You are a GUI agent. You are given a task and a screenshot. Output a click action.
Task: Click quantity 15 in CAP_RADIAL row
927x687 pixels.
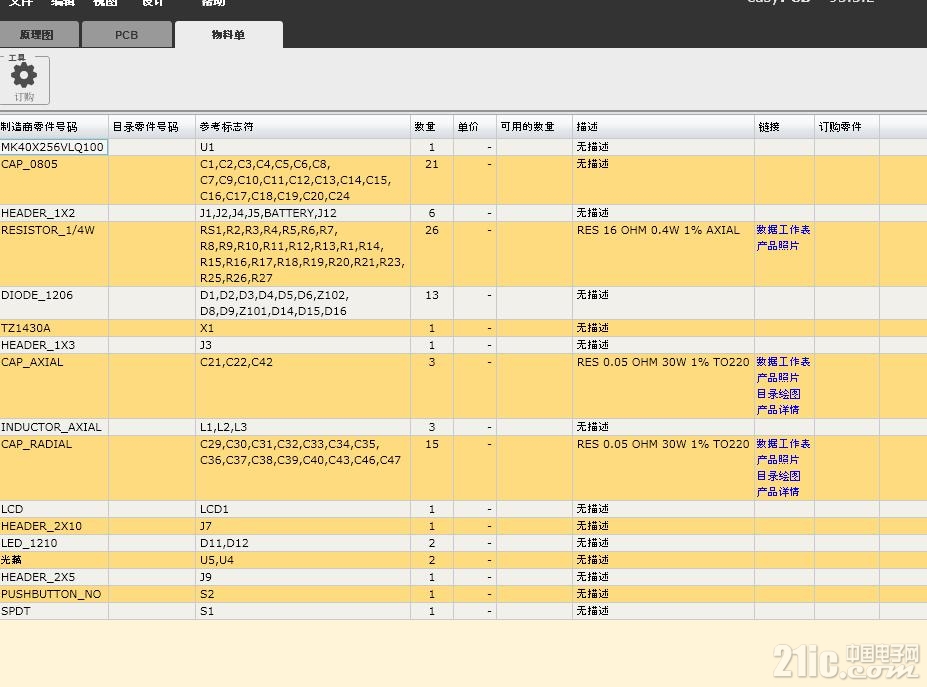(432, 444)
